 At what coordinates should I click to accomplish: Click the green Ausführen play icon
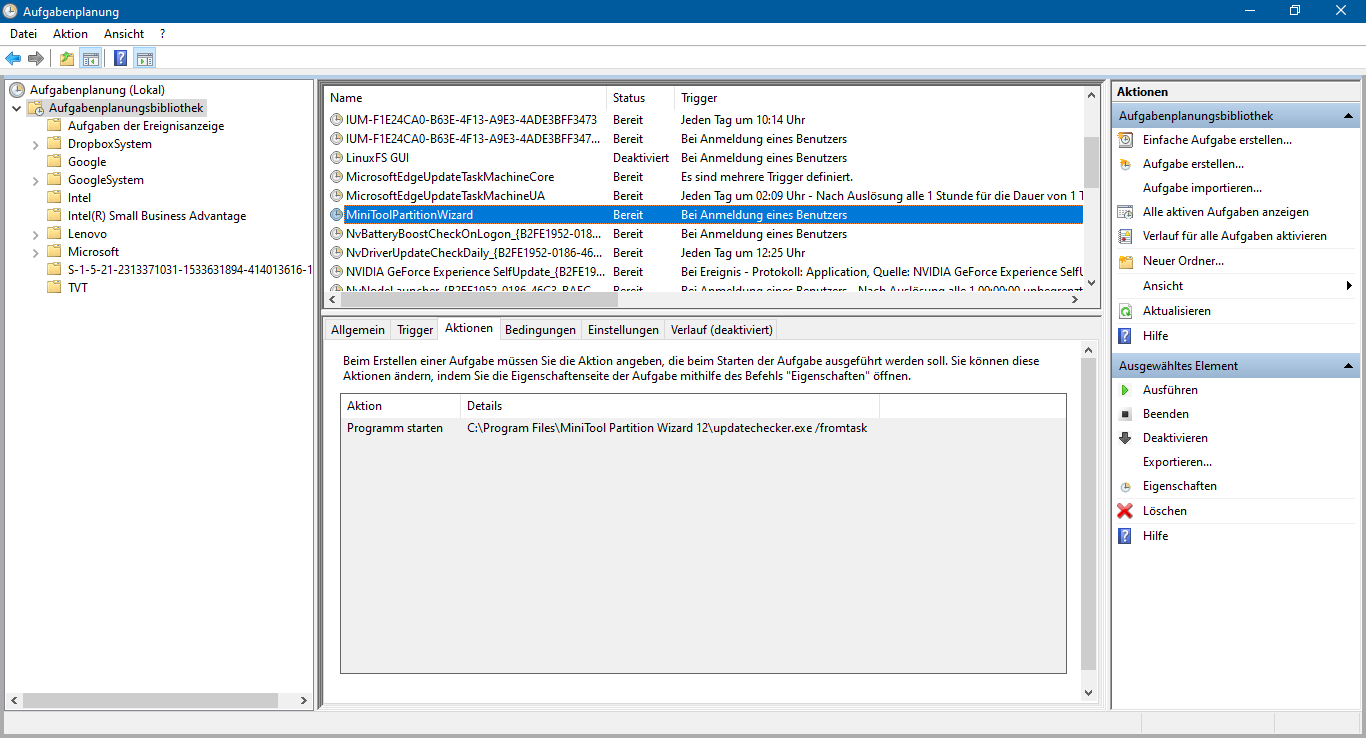(x=1125, y=390)
